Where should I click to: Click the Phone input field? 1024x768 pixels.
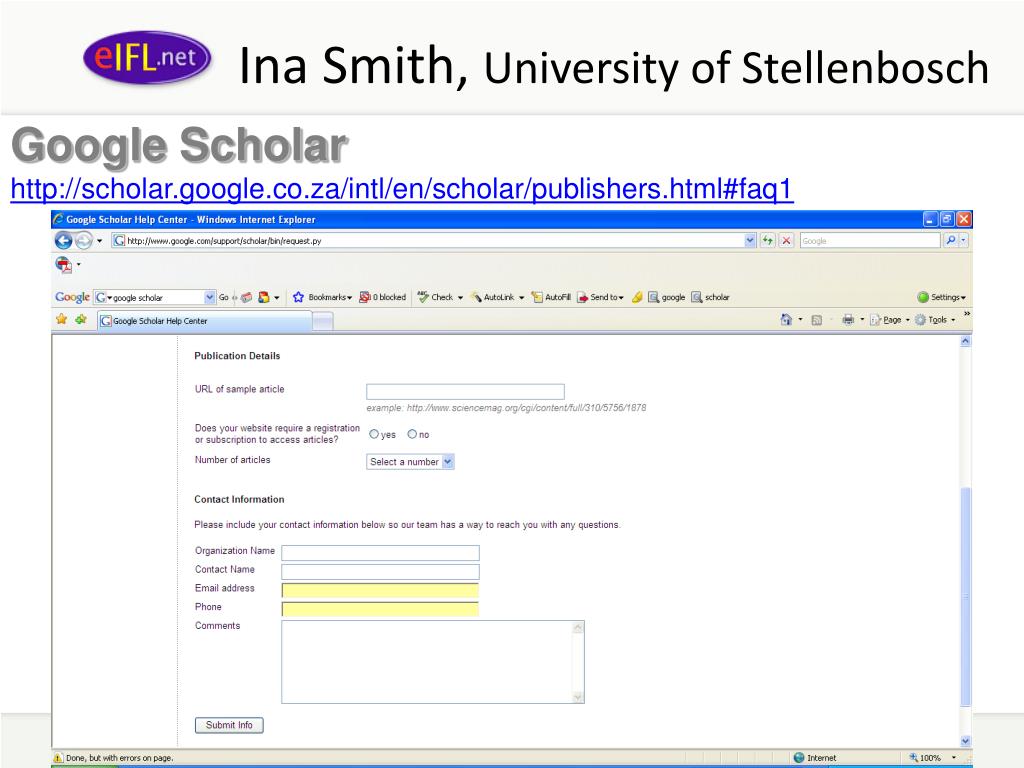(x=380, y=609)
